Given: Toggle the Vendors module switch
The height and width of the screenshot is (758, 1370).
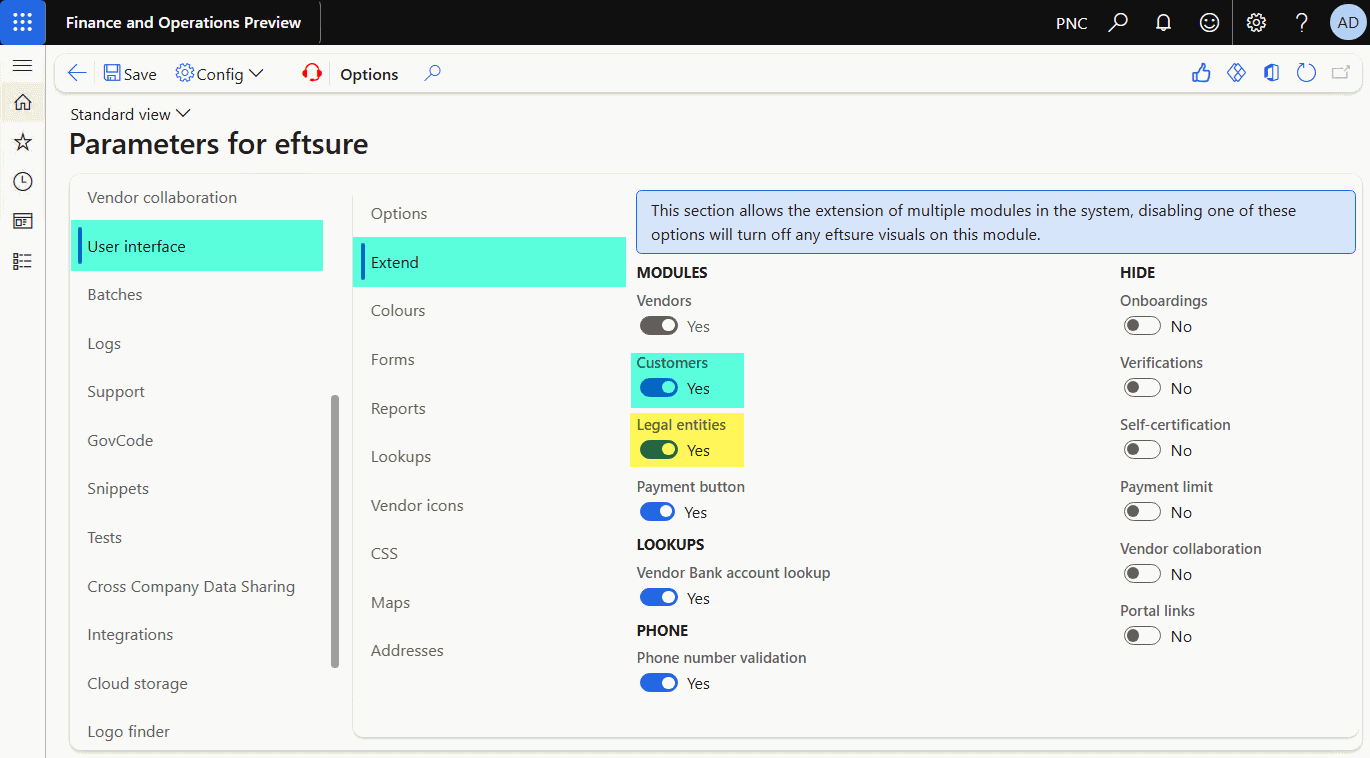Looking at the screenshot, I should 659,326.
